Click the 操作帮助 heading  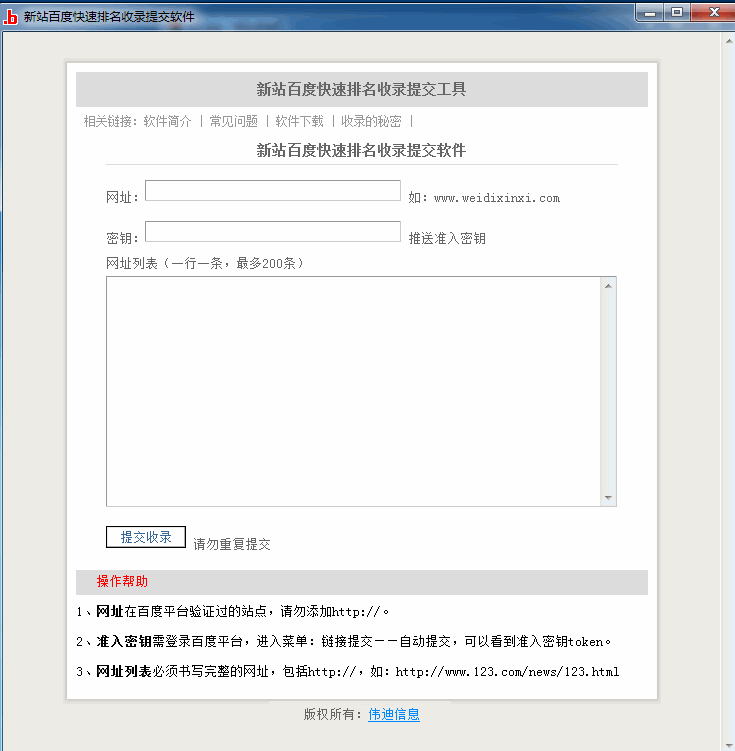[122, 581]
